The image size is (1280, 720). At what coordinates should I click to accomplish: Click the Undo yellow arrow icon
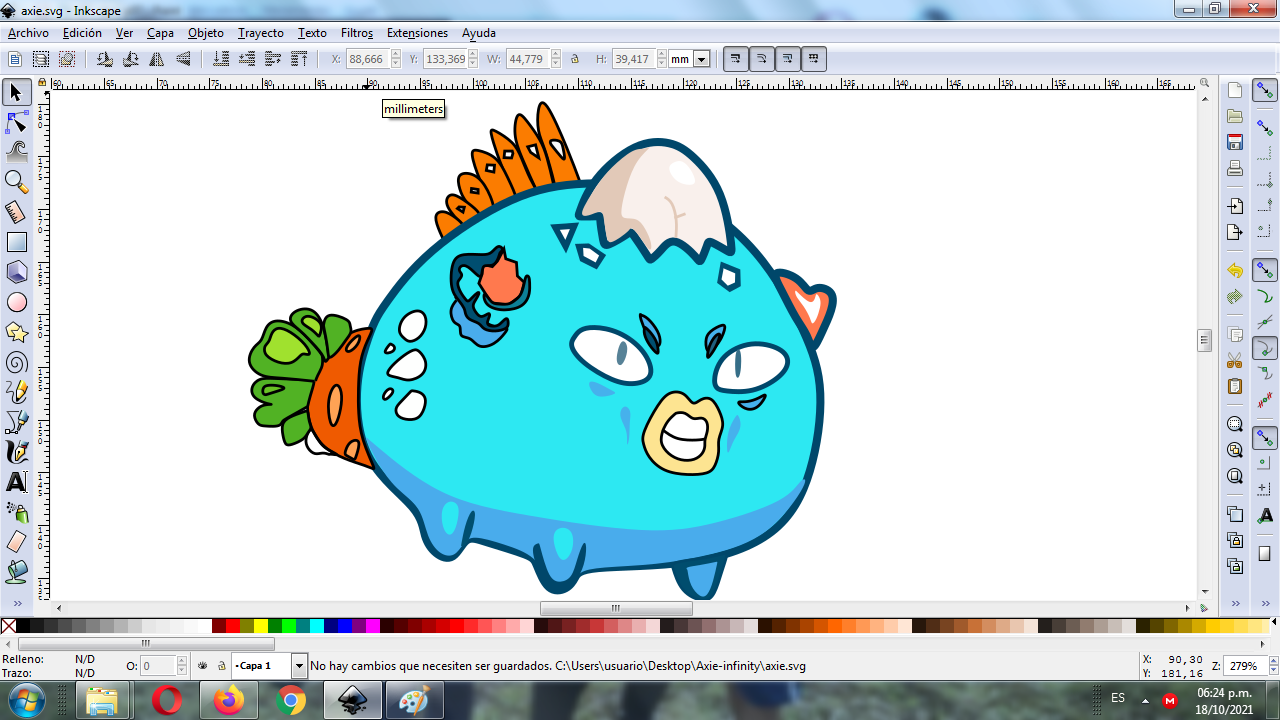pyautogui.click(x=1235, y=271)
